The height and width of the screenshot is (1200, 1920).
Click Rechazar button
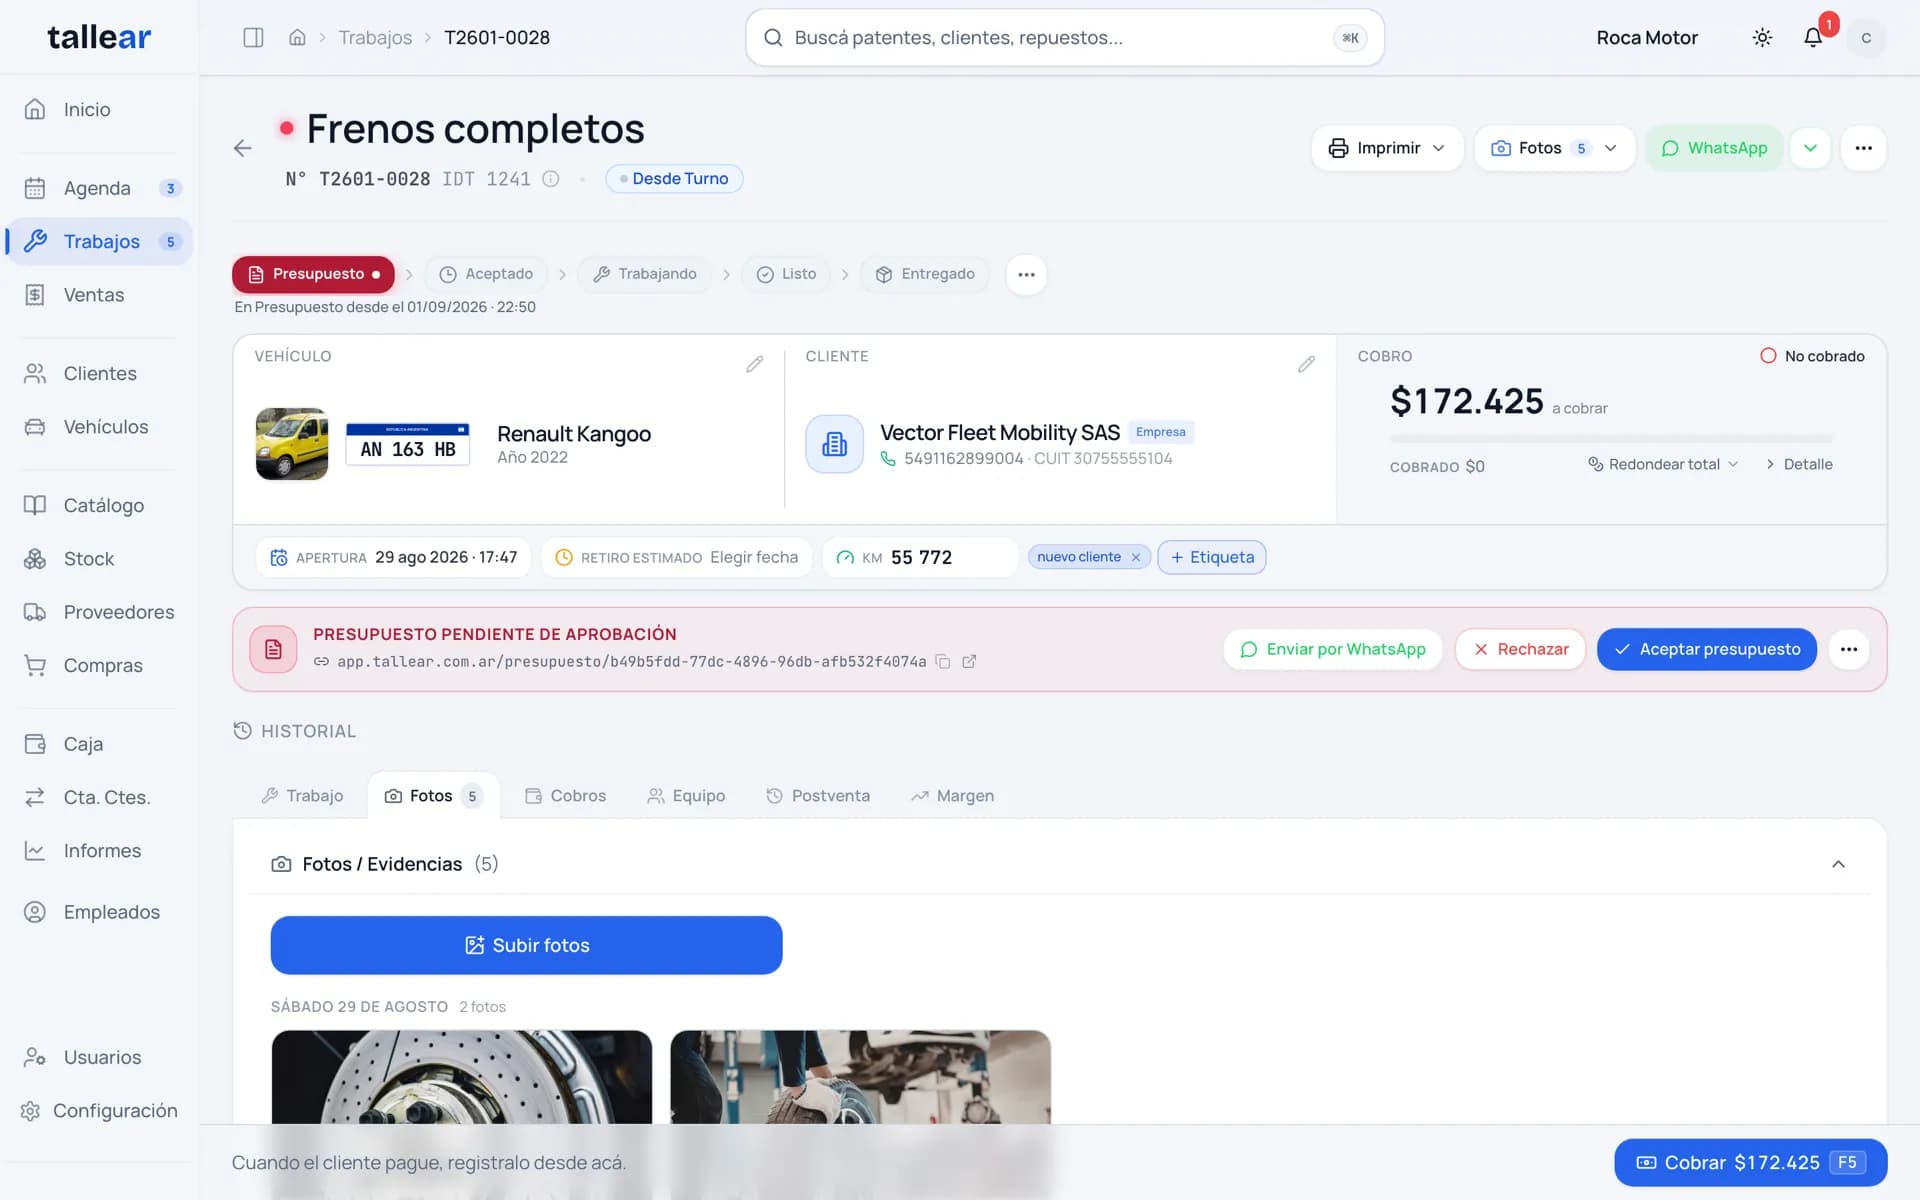point(1520,649)
